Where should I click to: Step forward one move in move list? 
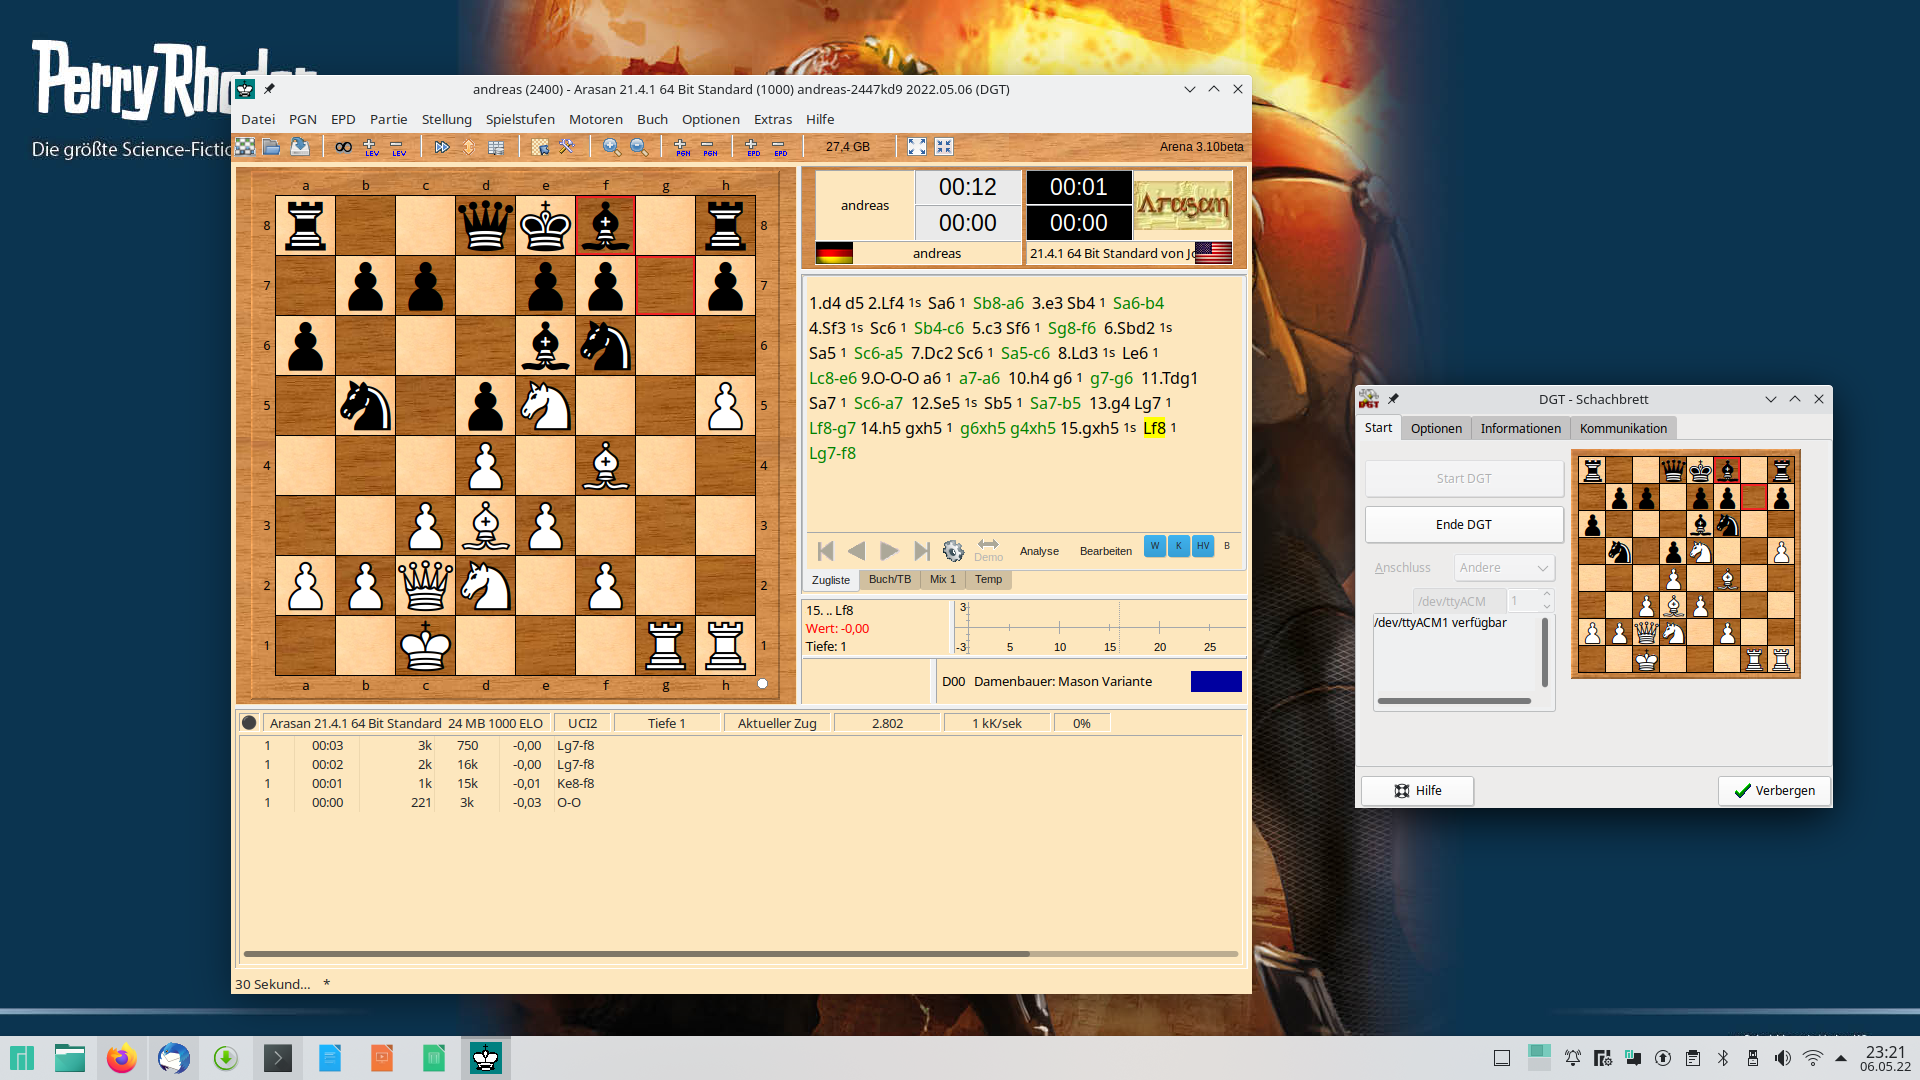(x=889, y=551)
